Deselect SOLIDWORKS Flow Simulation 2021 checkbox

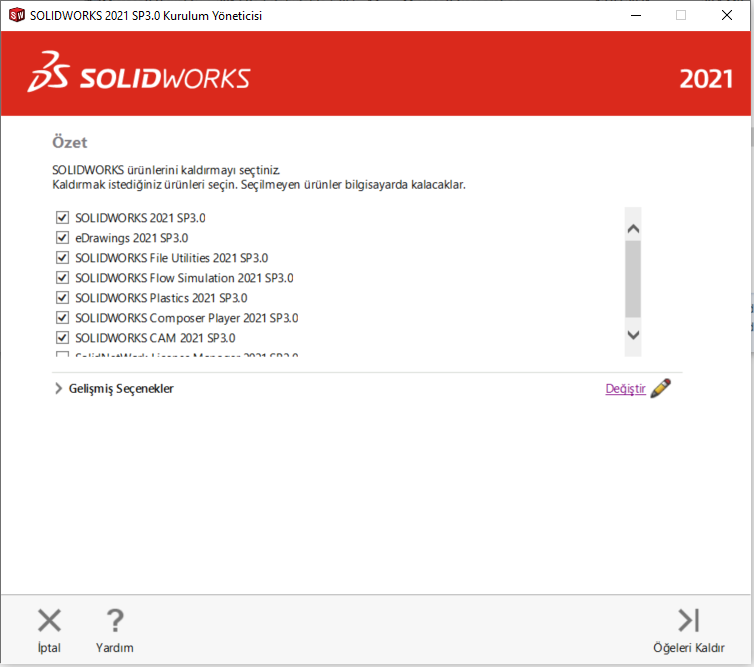[63, 278]
